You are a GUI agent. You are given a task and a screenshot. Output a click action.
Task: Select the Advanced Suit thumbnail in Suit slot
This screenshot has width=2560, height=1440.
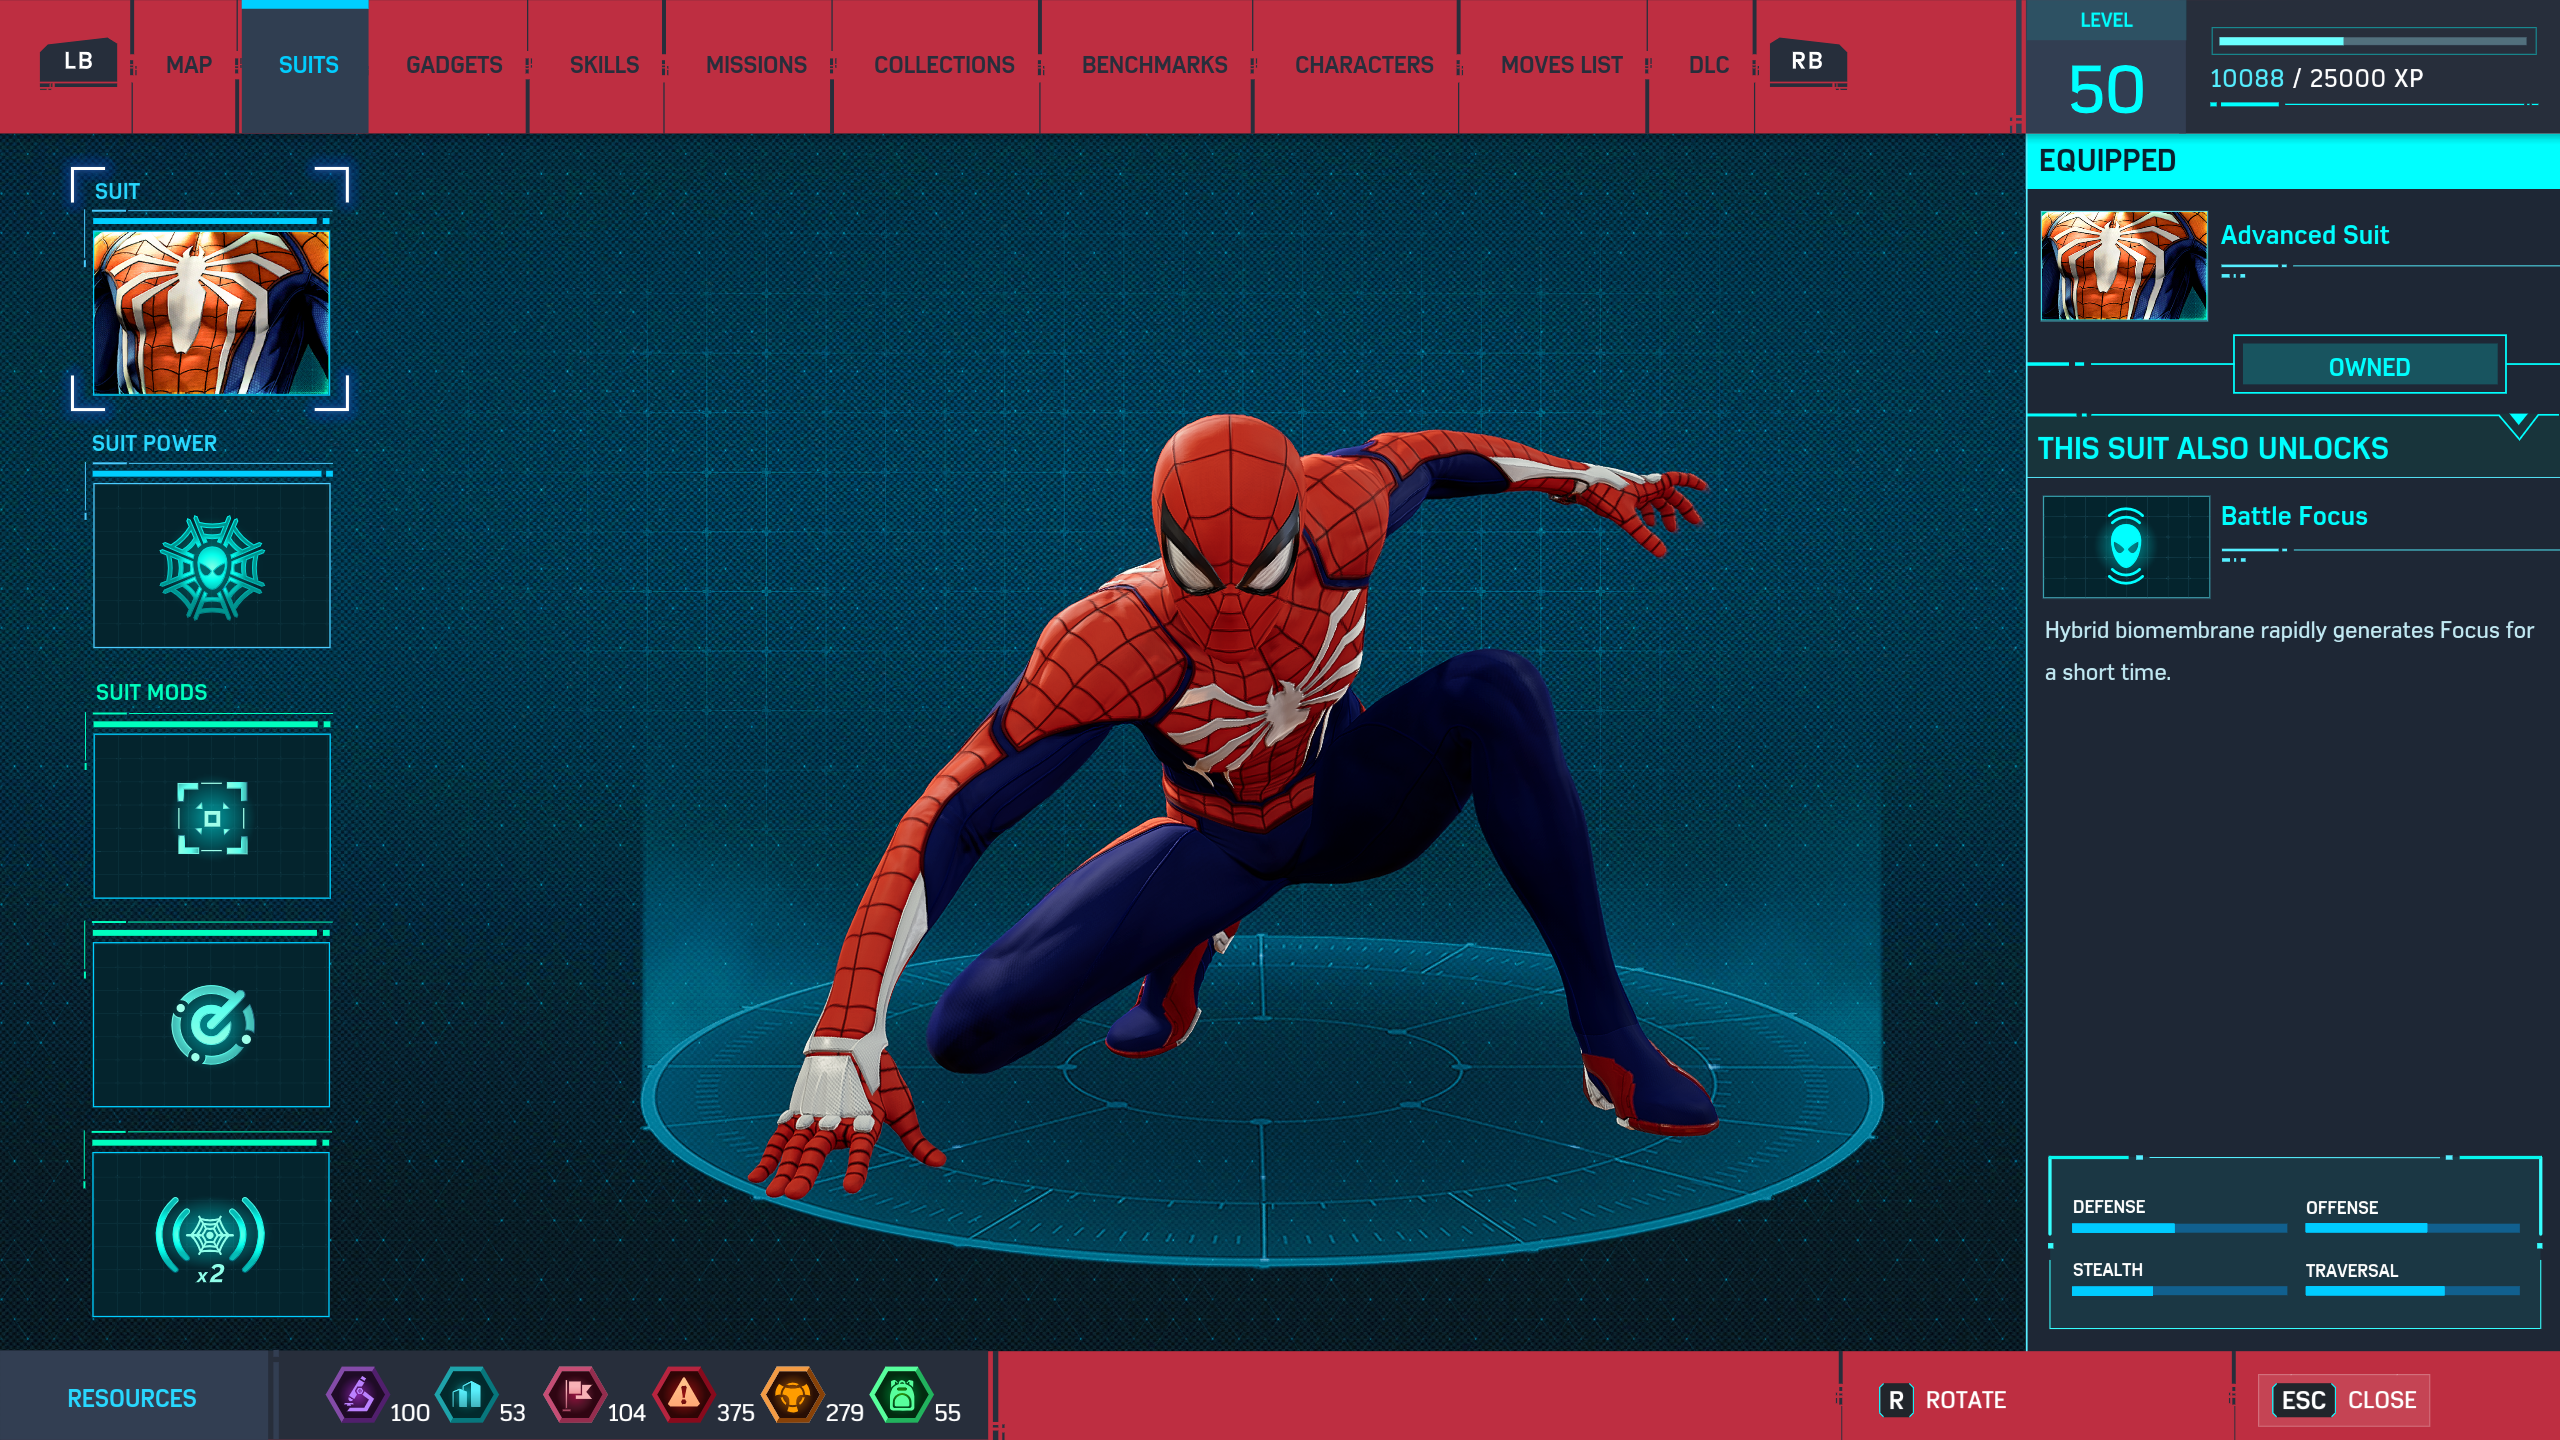(211, 312)
